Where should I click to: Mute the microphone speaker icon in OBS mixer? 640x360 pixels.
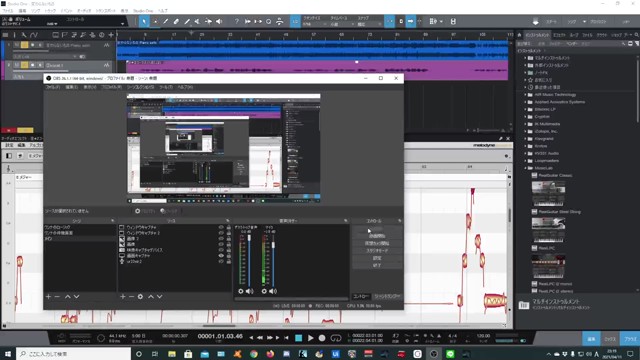point(273,291)
